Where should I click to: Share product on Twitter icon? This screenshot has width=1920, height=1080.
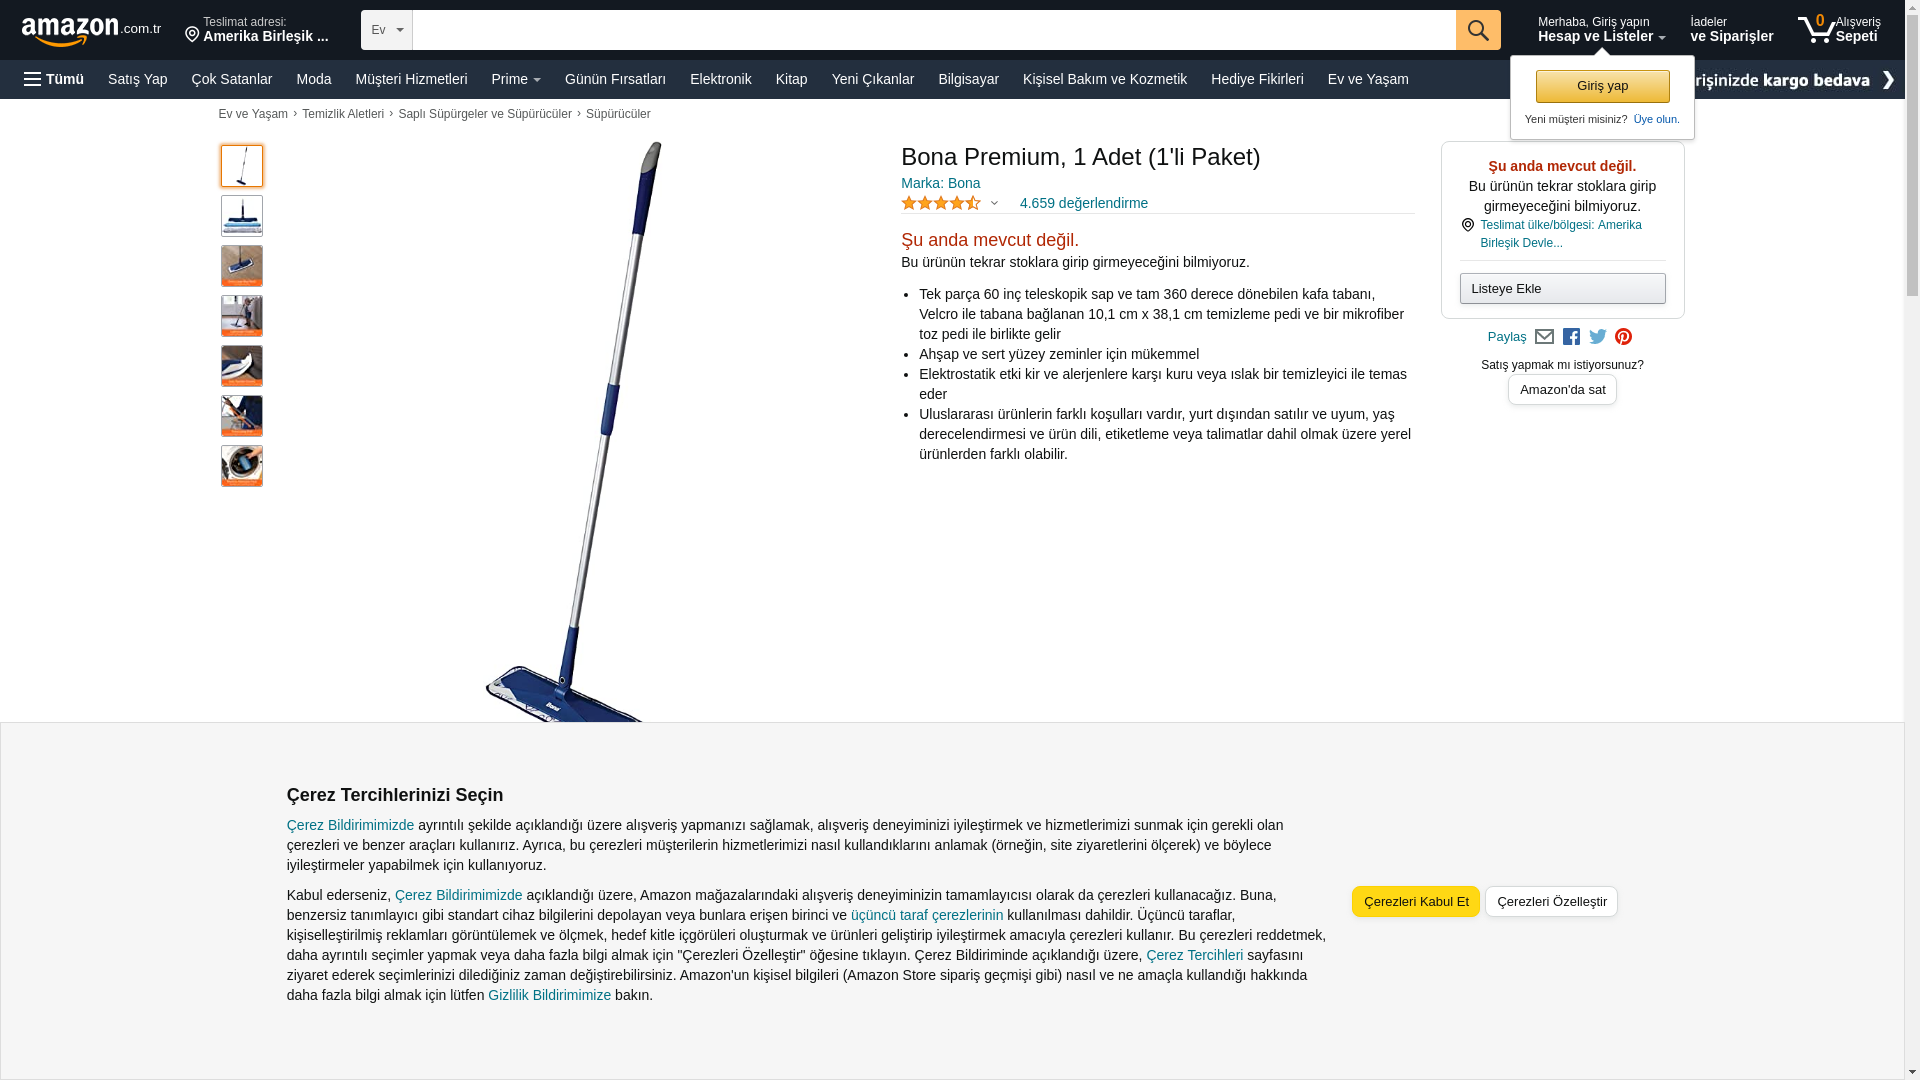pyautogui.click(x=1598, y=337)
